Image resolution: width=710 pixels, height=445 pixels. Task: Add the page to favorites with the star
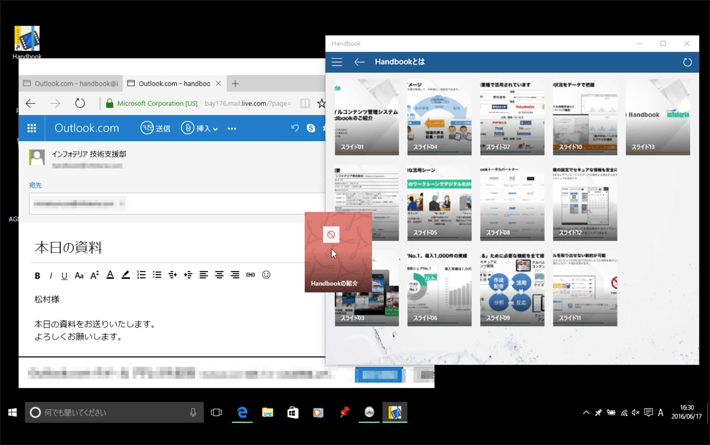pyautogui.click(x=321, y=104)
